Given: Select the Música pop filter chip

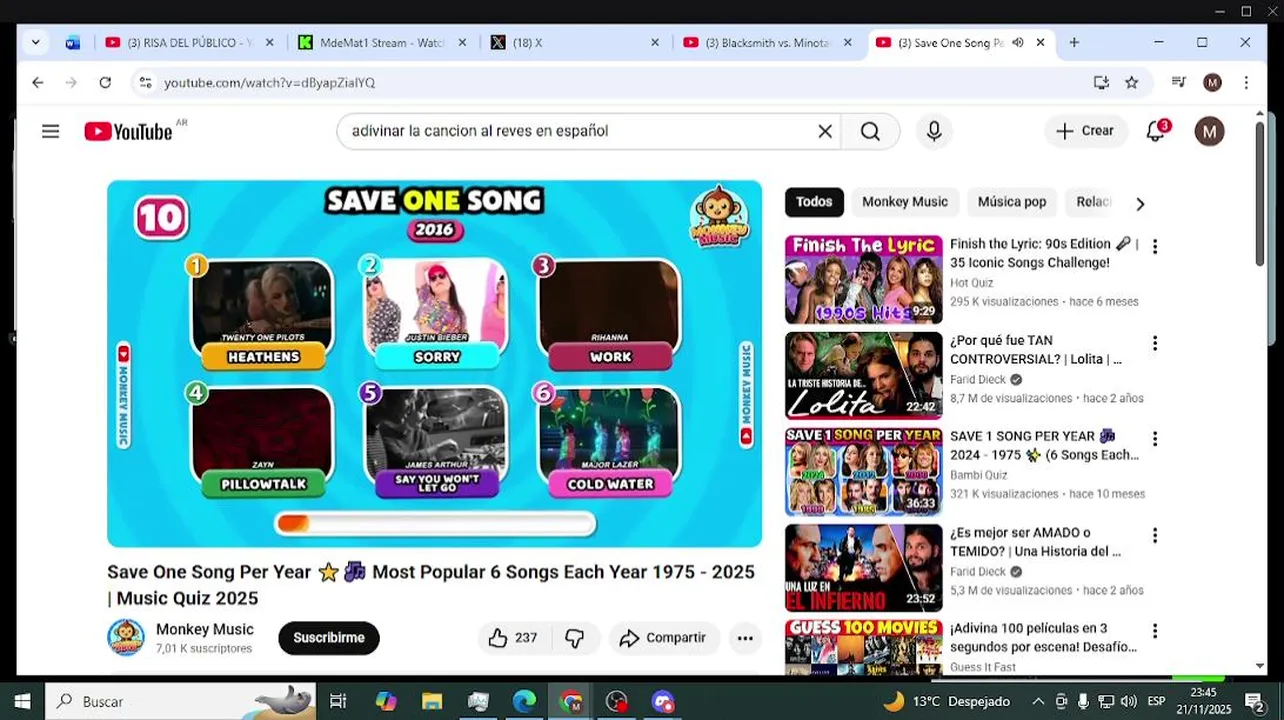Looking at the screenshot, I should click(1012, 202).
